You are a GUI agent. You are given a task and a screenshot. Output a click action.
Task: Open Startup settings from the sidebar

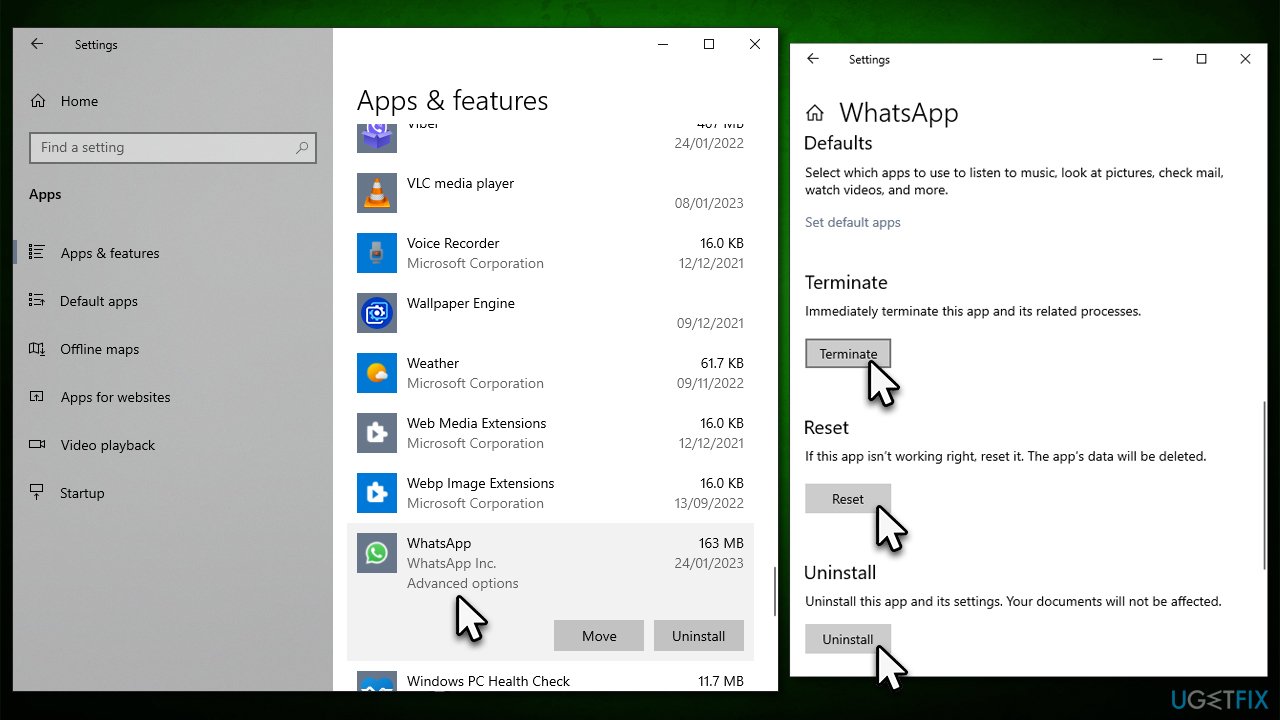click(x=82, y=493)
